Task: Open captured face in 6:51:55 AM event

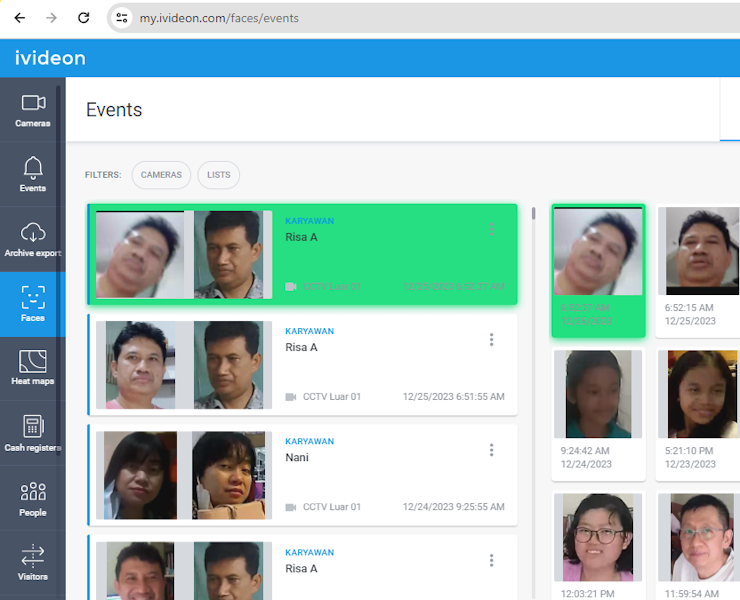Action: point(140,365)
